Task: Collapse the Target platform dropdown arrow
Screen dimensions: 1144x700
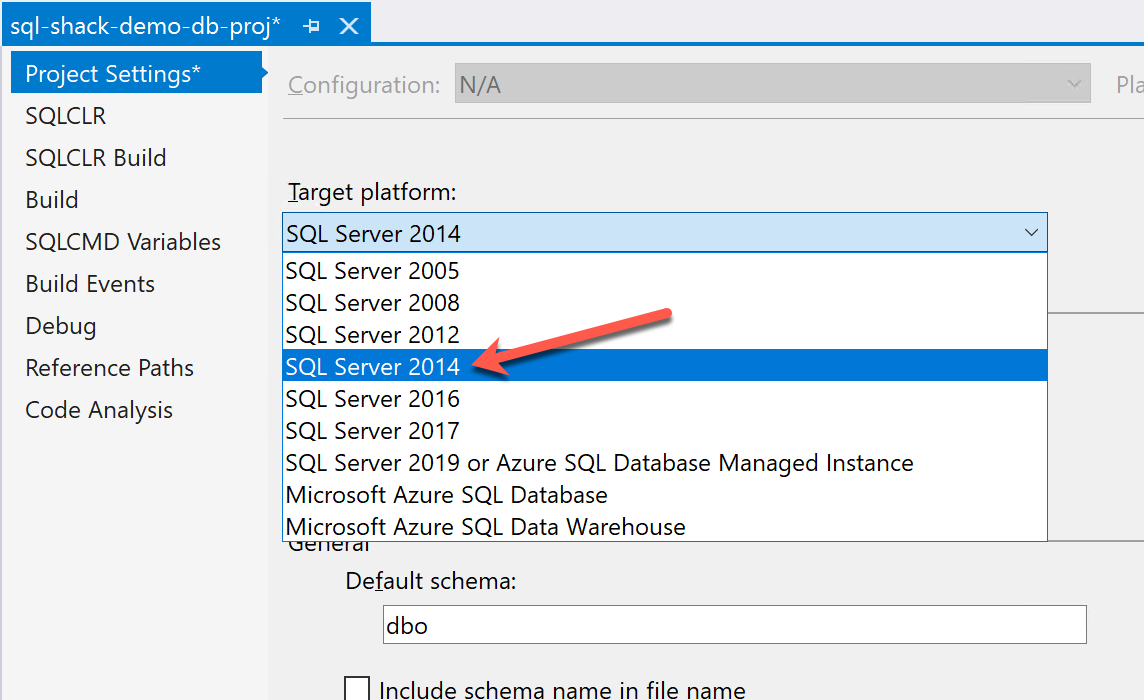Action: [1031, 233]
